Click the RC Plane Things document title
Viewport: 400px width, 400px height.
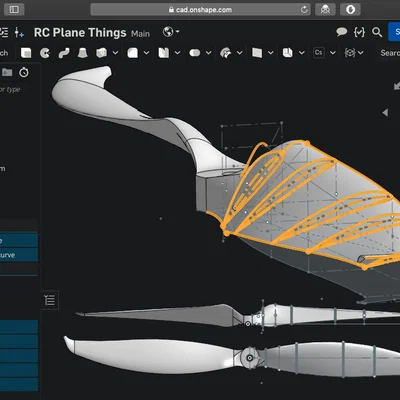pyautogui.click(x=80, y=33)
